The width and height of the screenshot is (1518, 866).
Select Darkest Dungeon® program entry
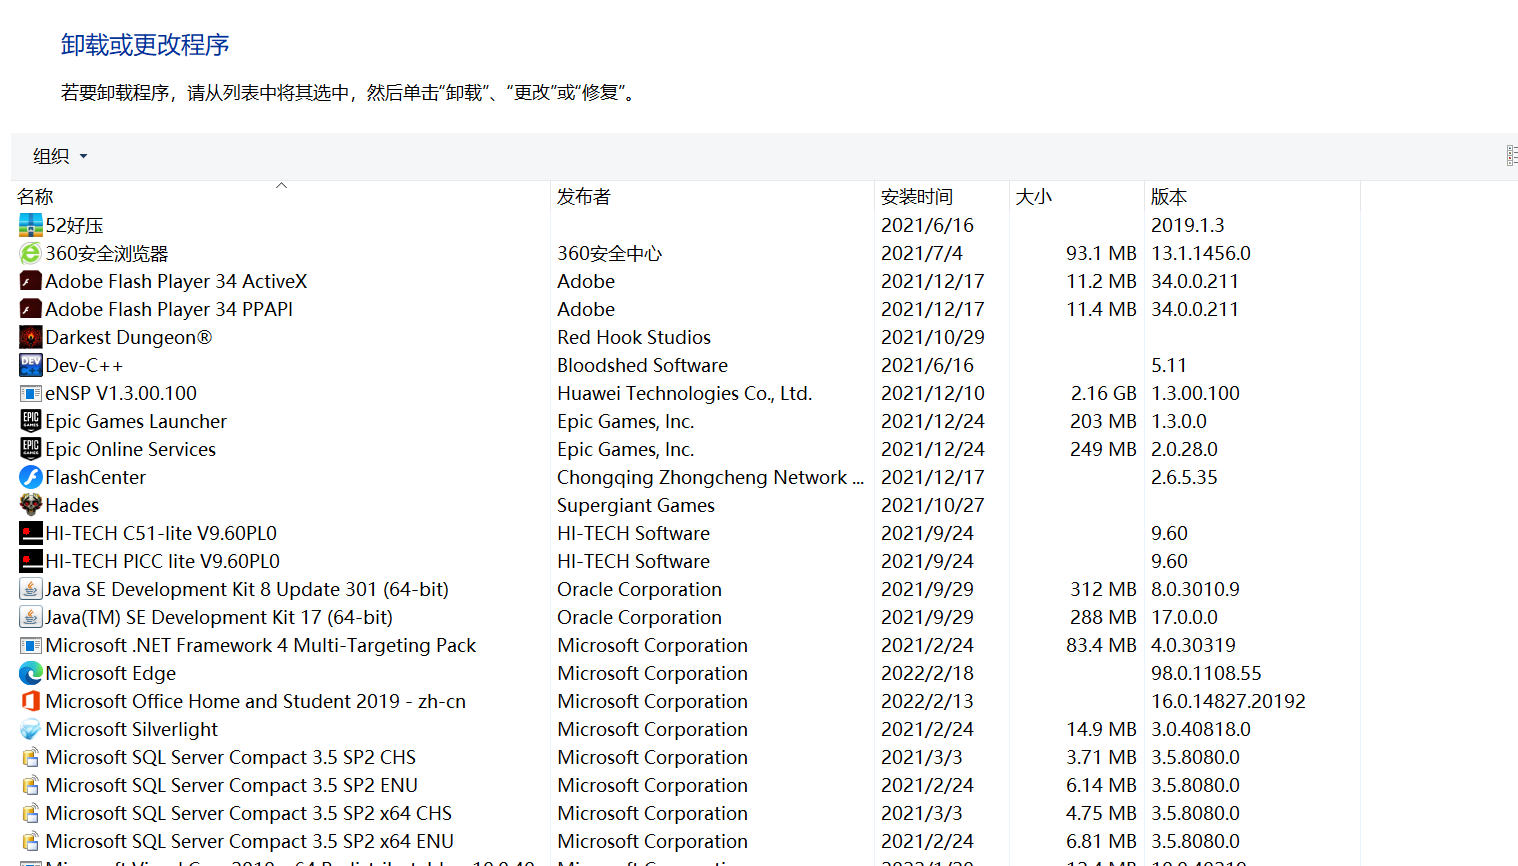pos(128,337)
